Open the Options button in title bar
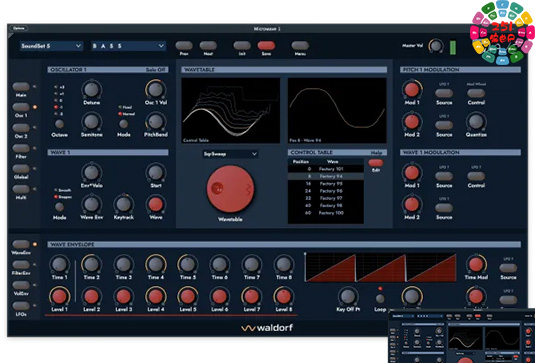 coord(19,29)
